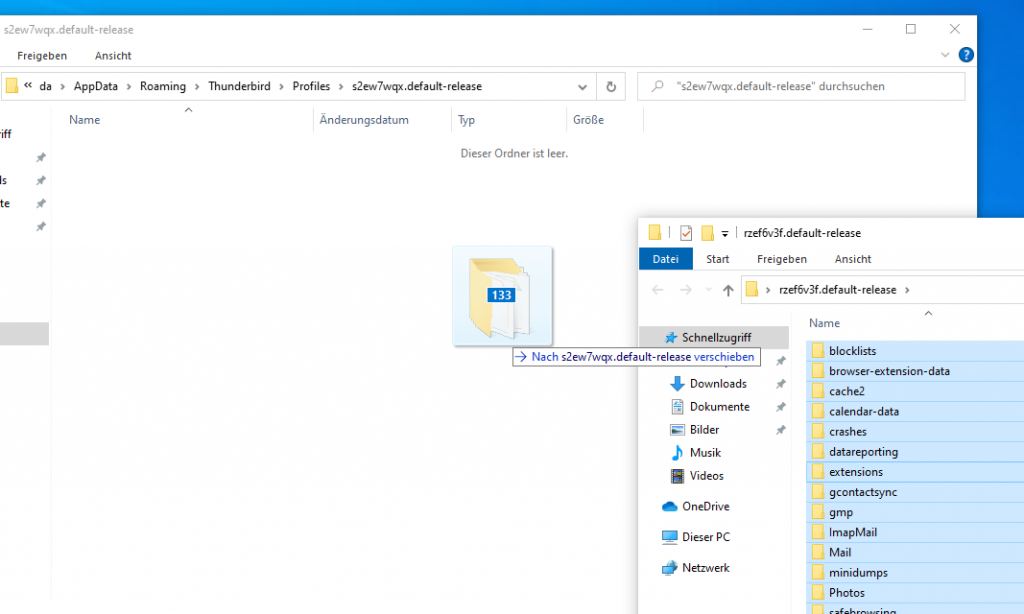The image size is (1024, 614).
Task: Click the rzef6v3f.default-release breadcrumb
Action: [x=837, y=290]
